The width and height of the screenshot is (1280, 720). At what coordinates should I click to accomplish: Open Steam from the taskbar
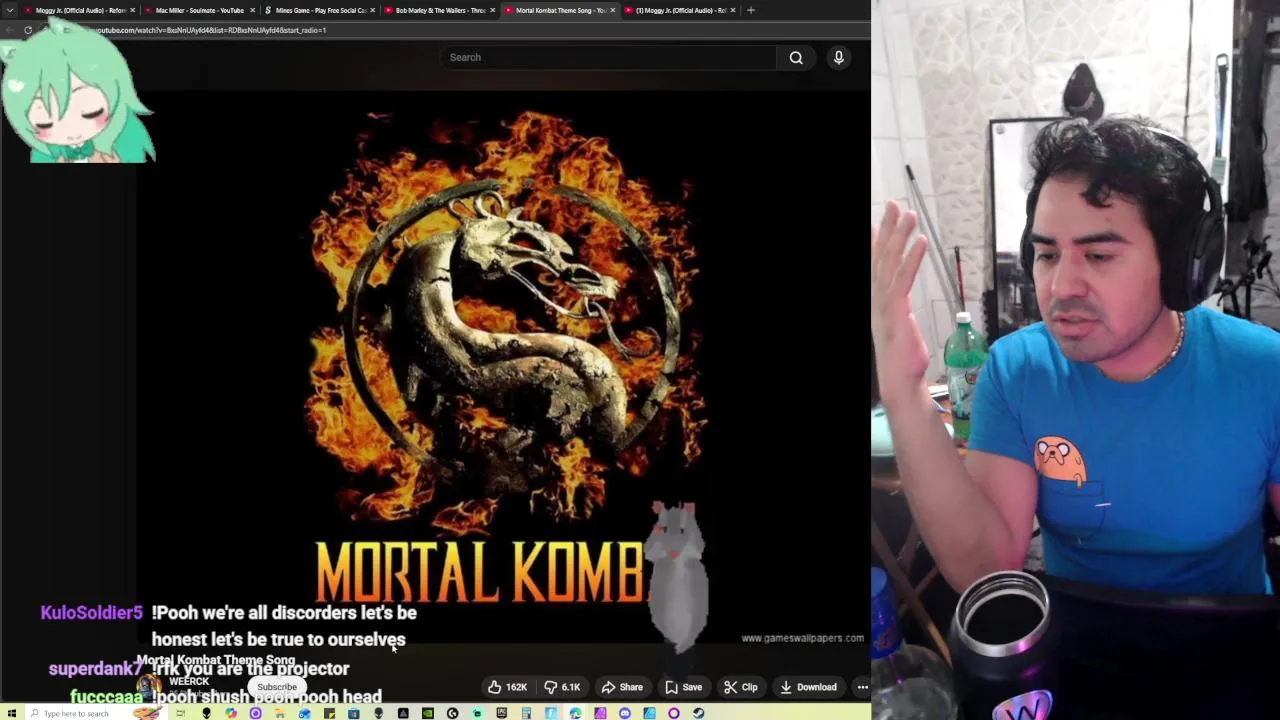(698, 713)
